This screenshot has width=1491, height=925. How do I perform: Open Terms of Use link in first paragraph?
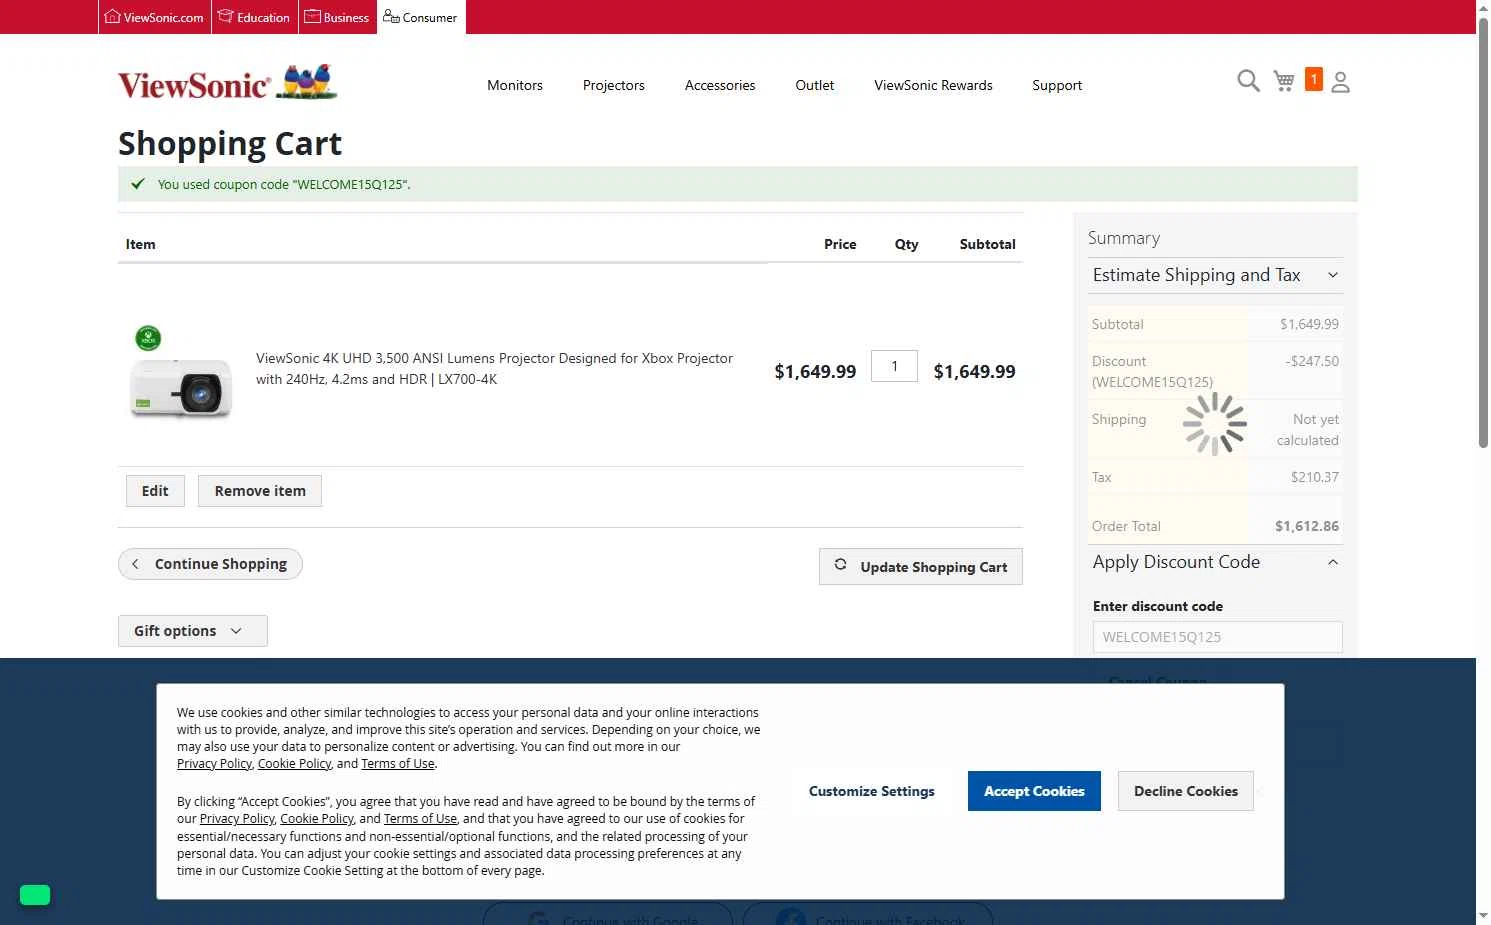click(x=398, y=764)
